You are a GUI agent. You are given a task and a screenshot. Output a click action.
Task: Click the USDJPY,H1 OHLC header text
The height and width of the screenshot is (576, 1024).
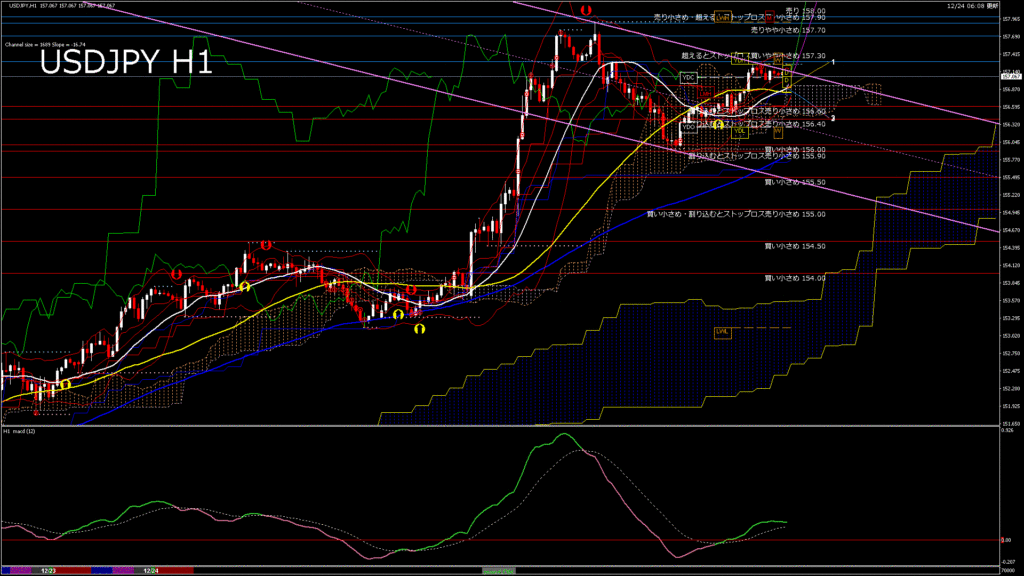pyautogui.click(x=62, y=6)
